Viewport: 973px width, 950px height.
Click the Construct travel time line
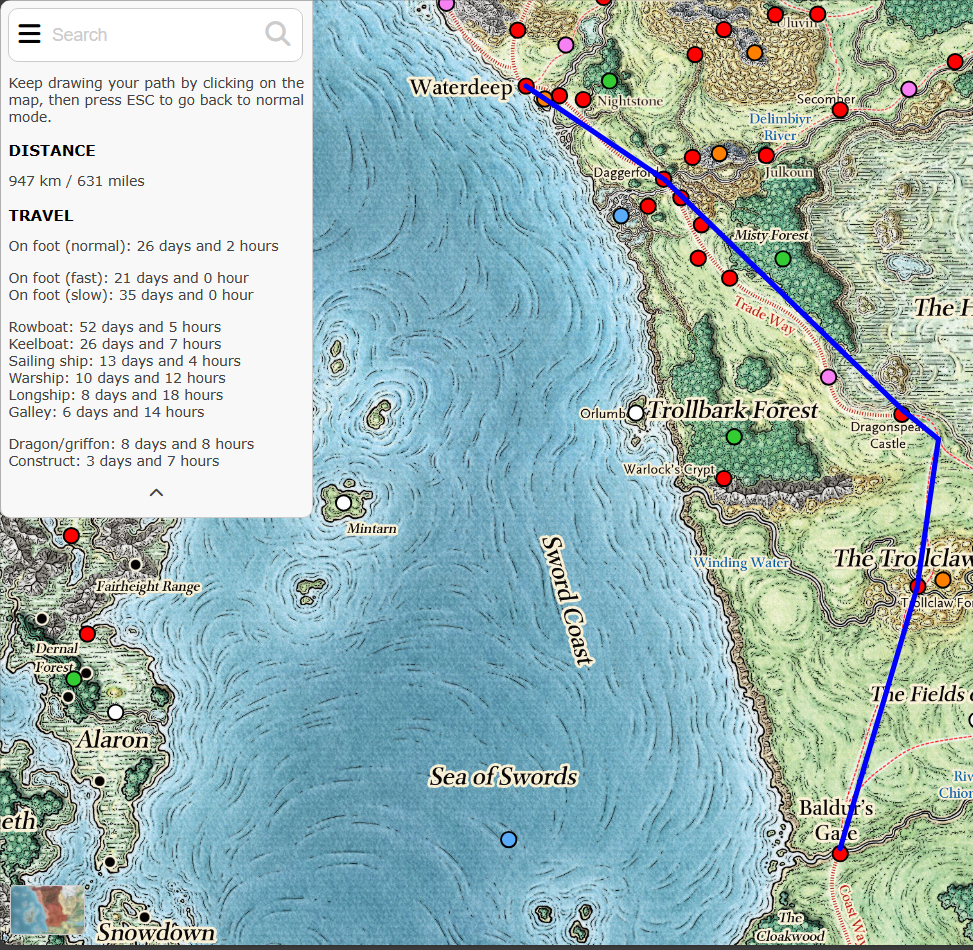tap(114, 461)
